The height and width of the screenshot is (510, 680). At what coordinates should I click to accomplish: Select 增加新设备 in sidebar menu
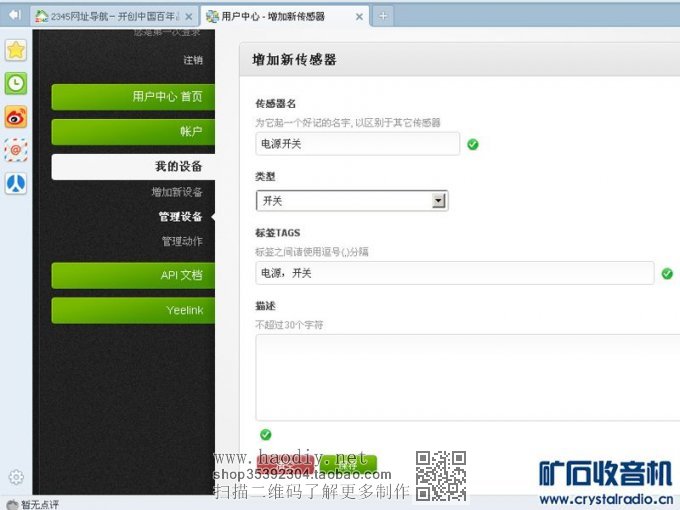[177, 192]
